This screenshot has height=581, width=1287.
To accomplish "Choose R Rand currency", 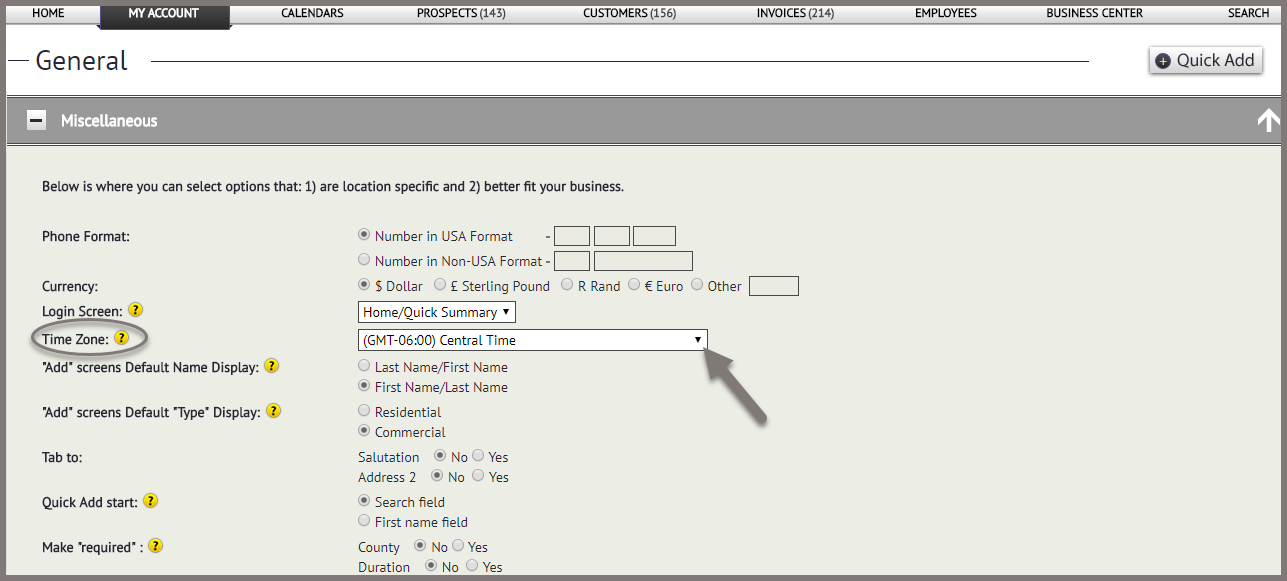I will click(567, 285).
